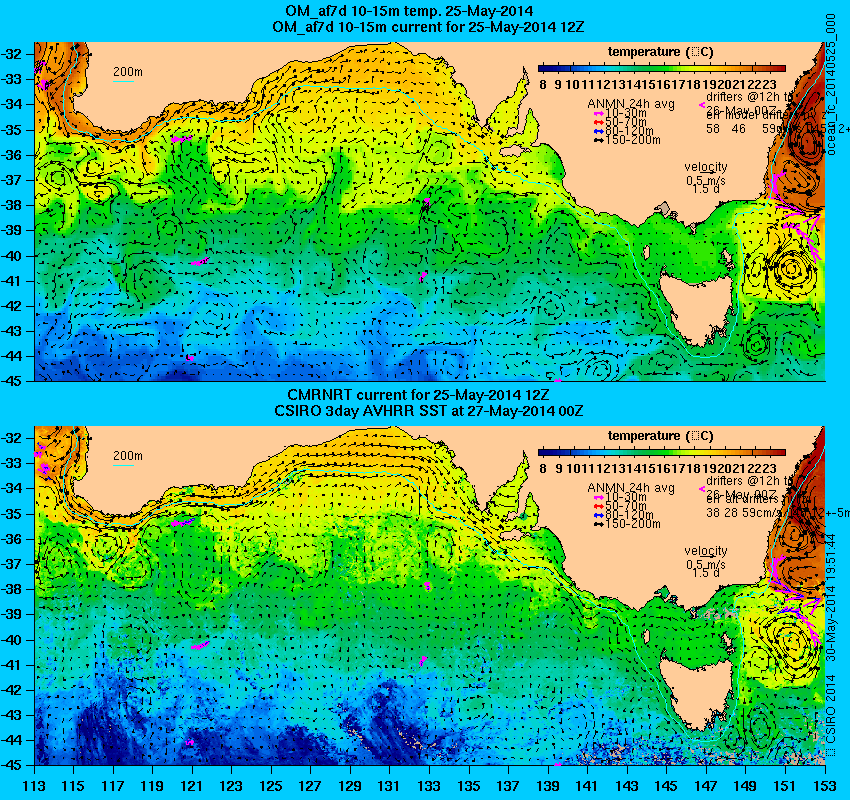The height and width of the screenshot is (800, 850).
Task: Click latitude label -45 on the top panel axis
Action: point(11,381)
